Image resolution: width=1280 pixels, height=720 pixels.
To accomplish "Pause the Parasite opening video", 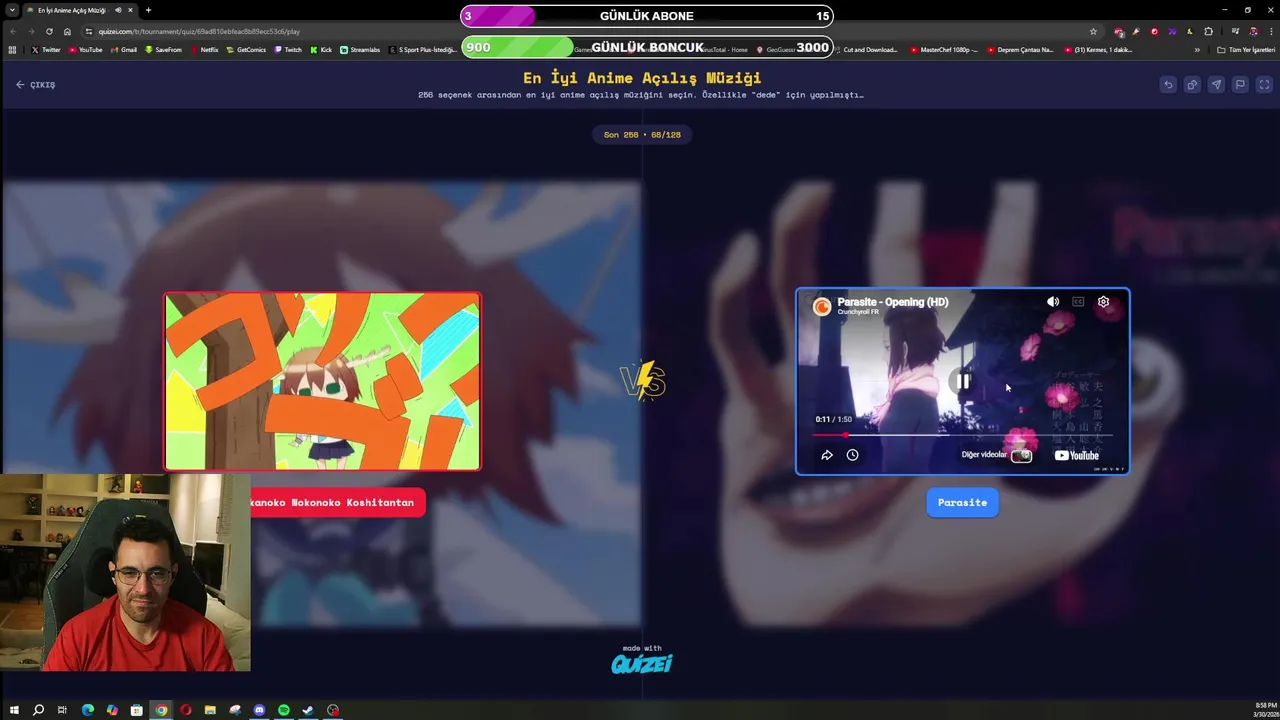I will click(x=962, y=381).
